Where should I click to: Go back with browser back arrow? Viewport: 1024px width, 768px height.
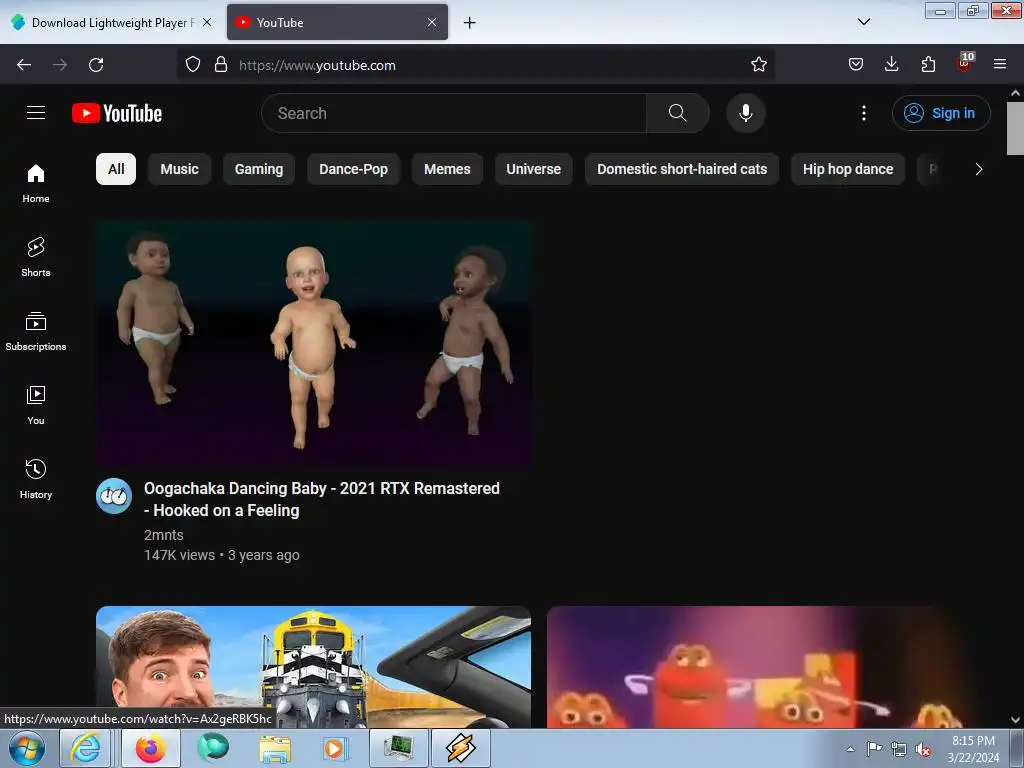point(24,65)
